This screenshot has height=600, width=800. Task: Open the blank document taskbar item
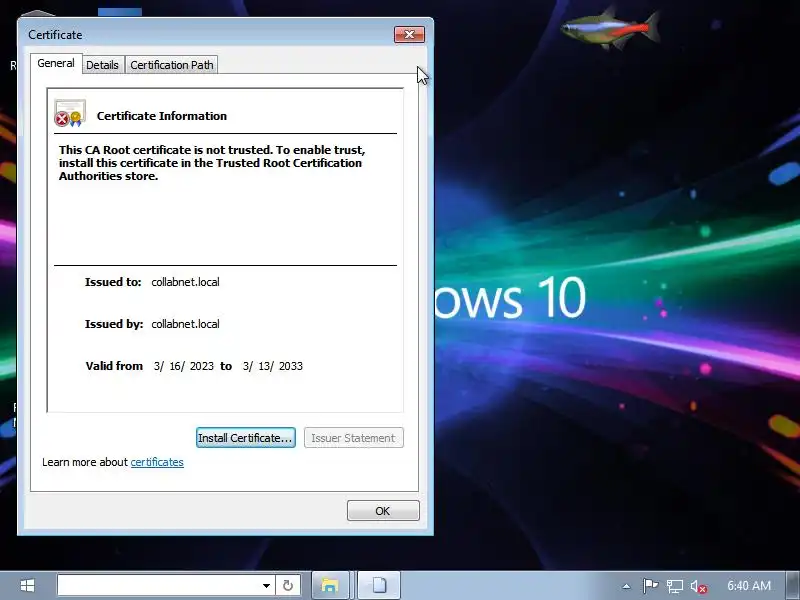379,585
